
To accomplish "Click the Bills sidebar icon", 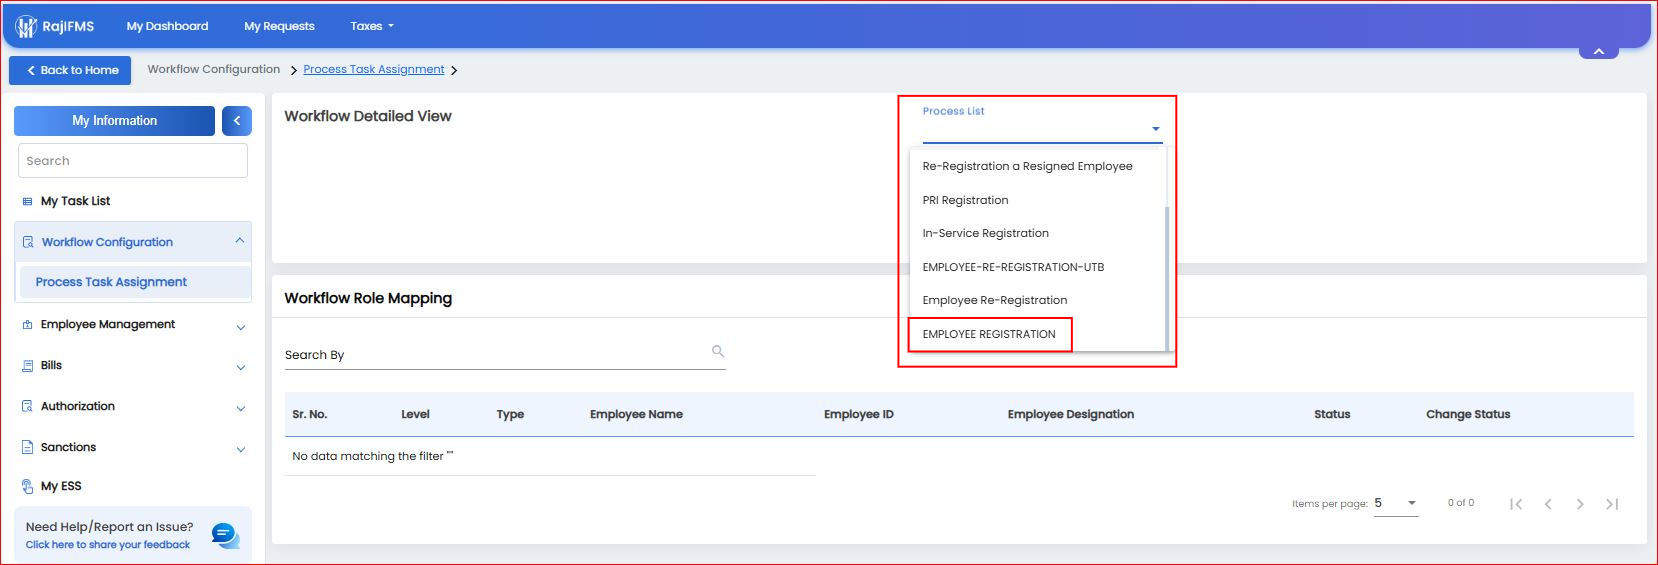I will (27, 366).
